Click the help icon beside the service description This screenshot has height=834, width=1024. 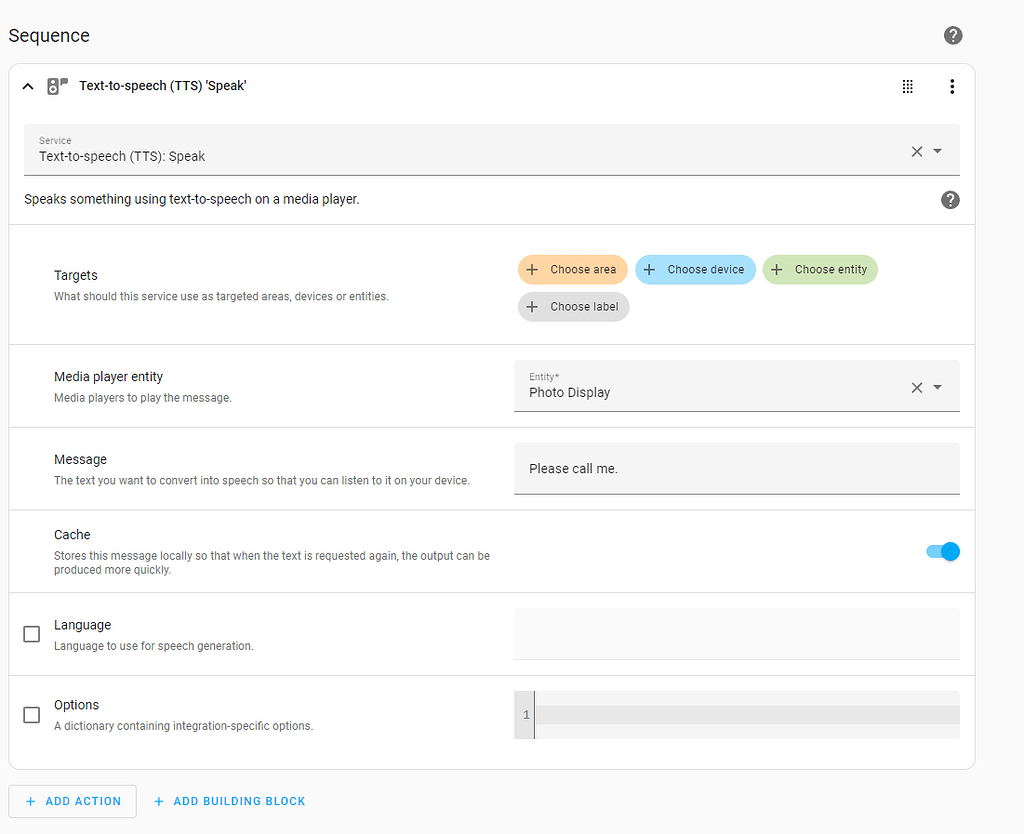click(950, 200)
